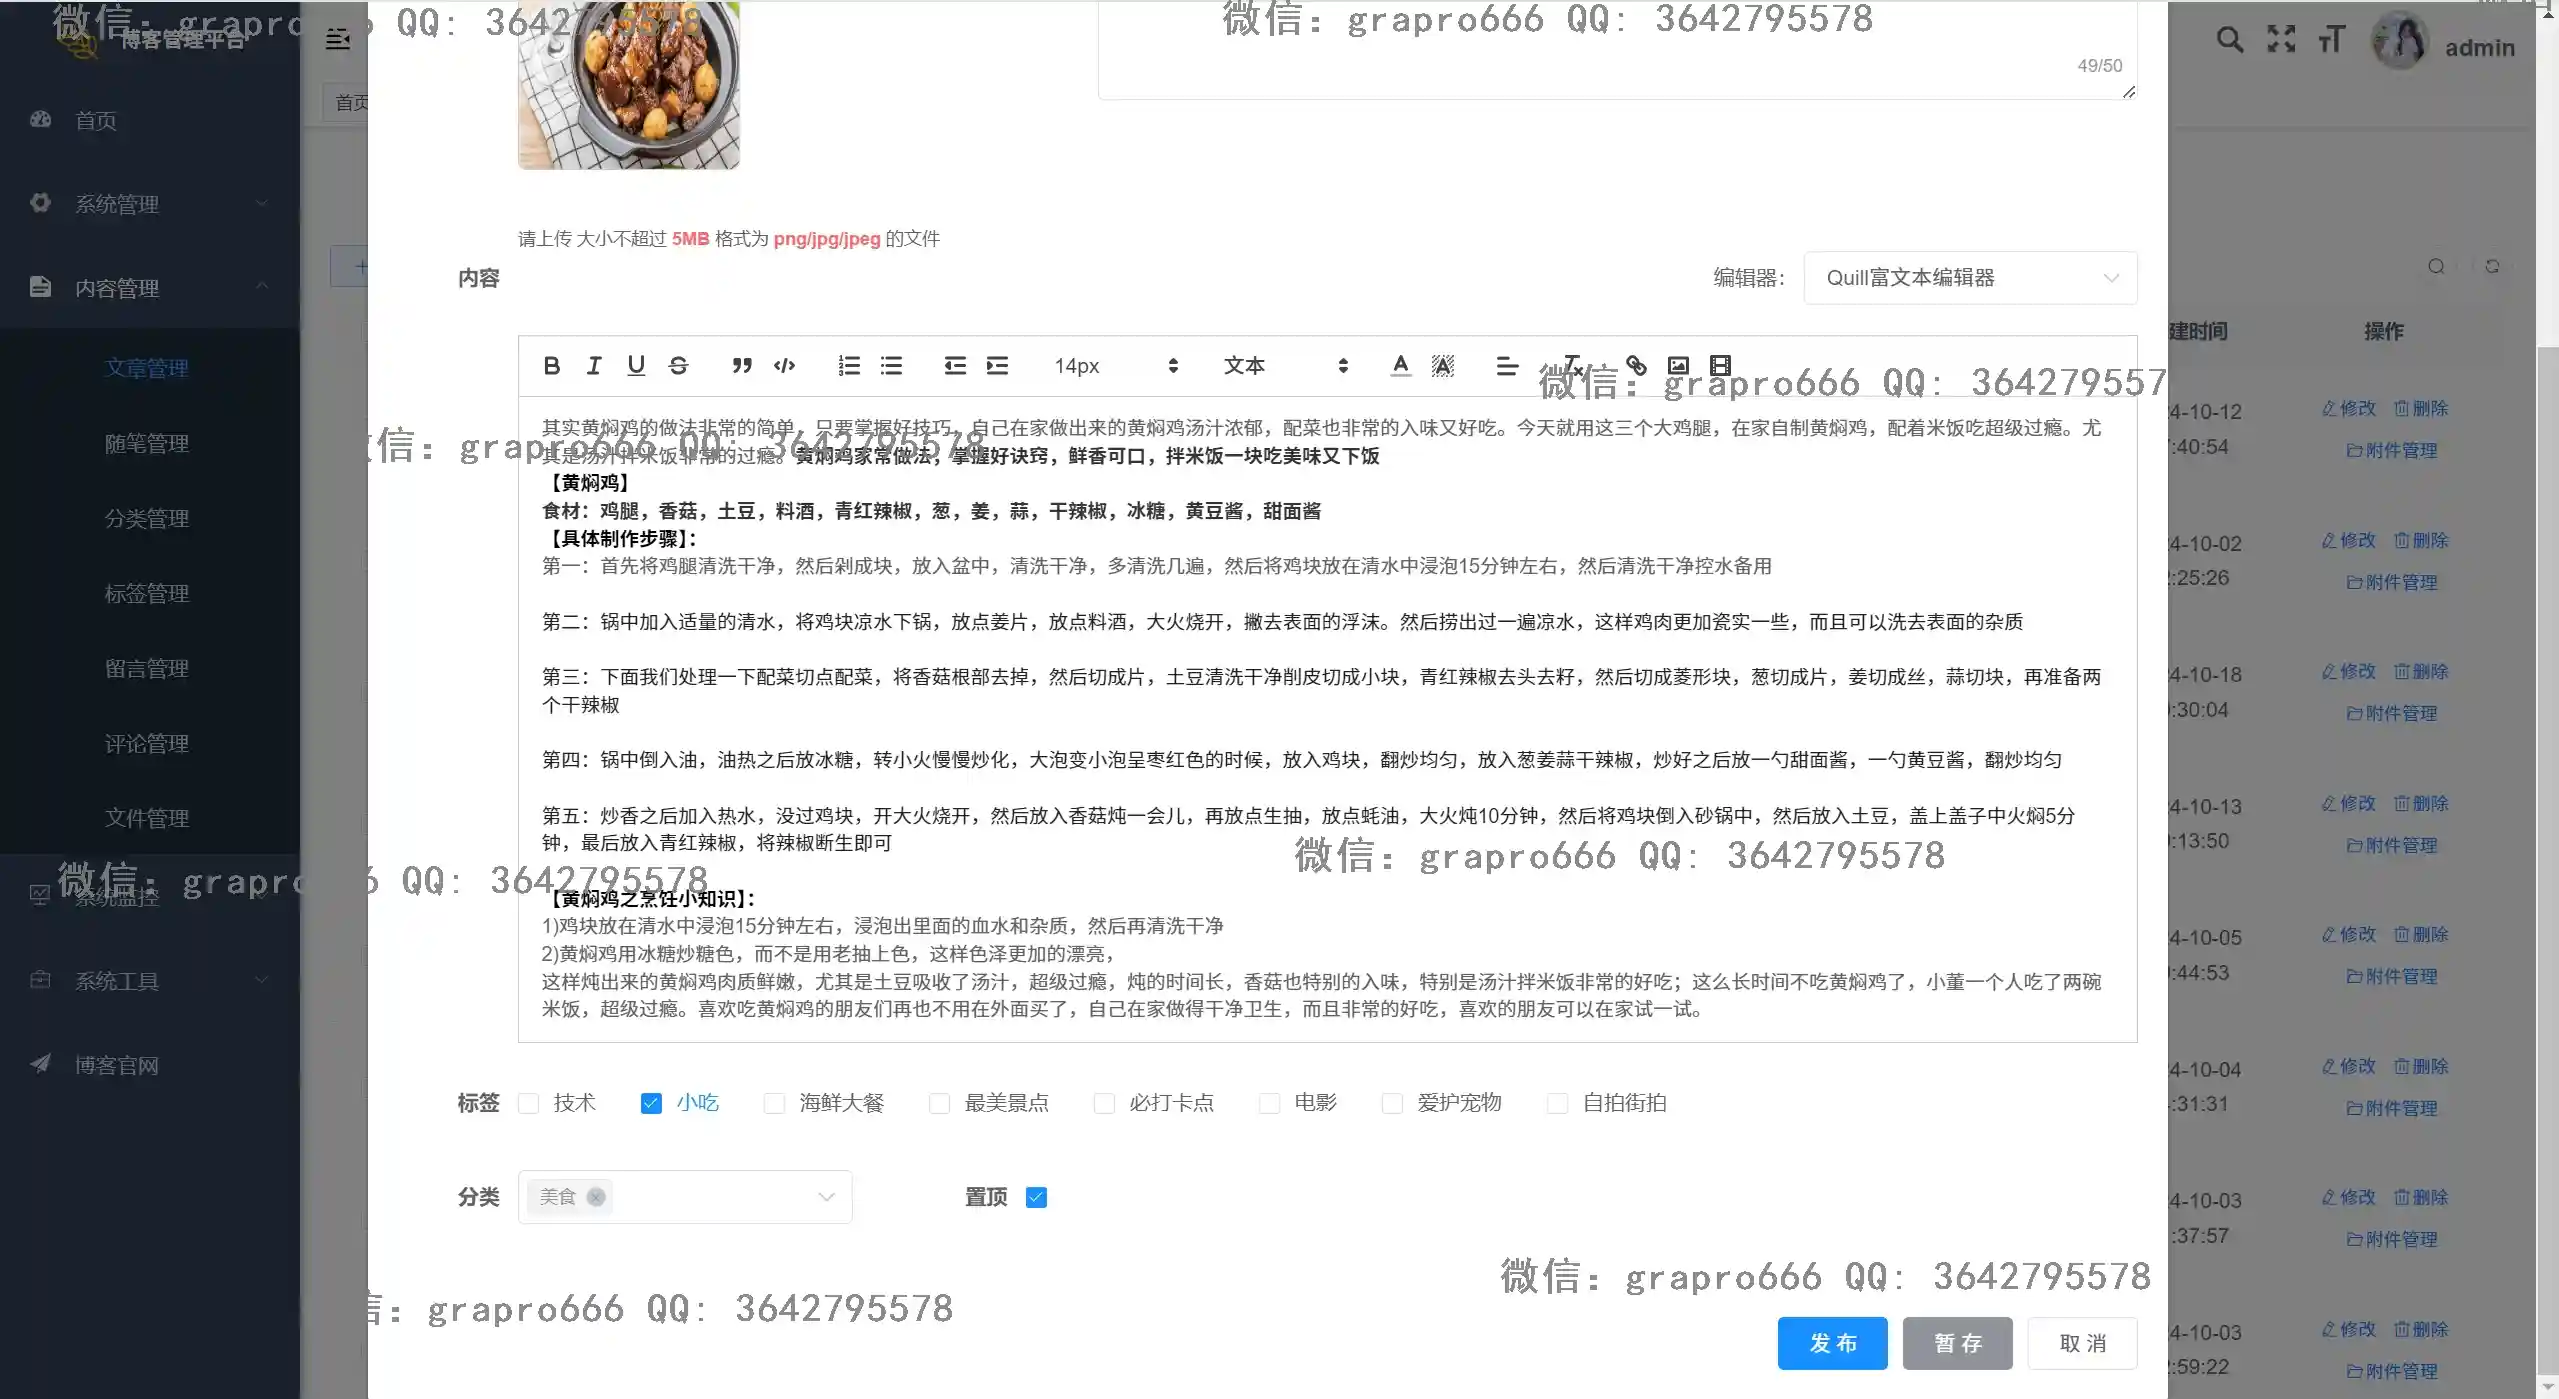The width and height of the screenshot is (2559, 1399).
Task: Open 随笔管理 in the sidebar
Action: click(147, 443)
